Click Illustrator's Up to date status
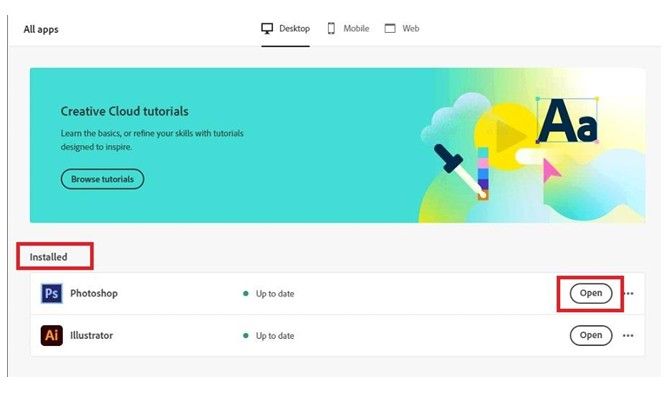This screenshot has height=393, width=671. coord(275,336)
